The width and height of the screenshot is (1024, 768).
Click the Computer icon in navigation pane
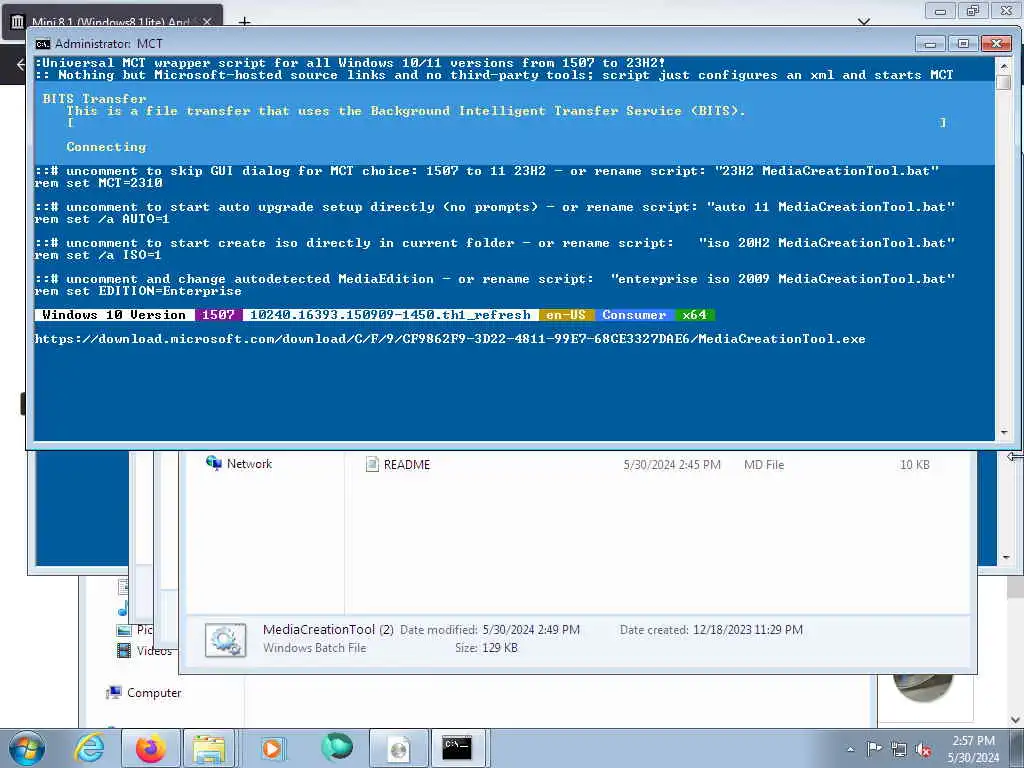pyautogui.click(x=114, y=692)
